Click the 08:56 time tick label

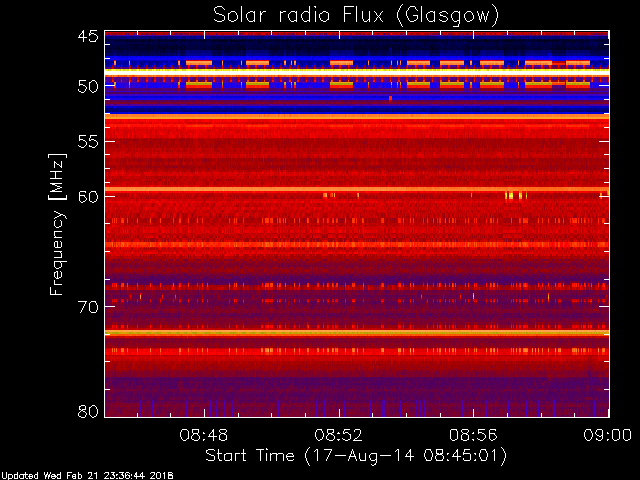473,435
